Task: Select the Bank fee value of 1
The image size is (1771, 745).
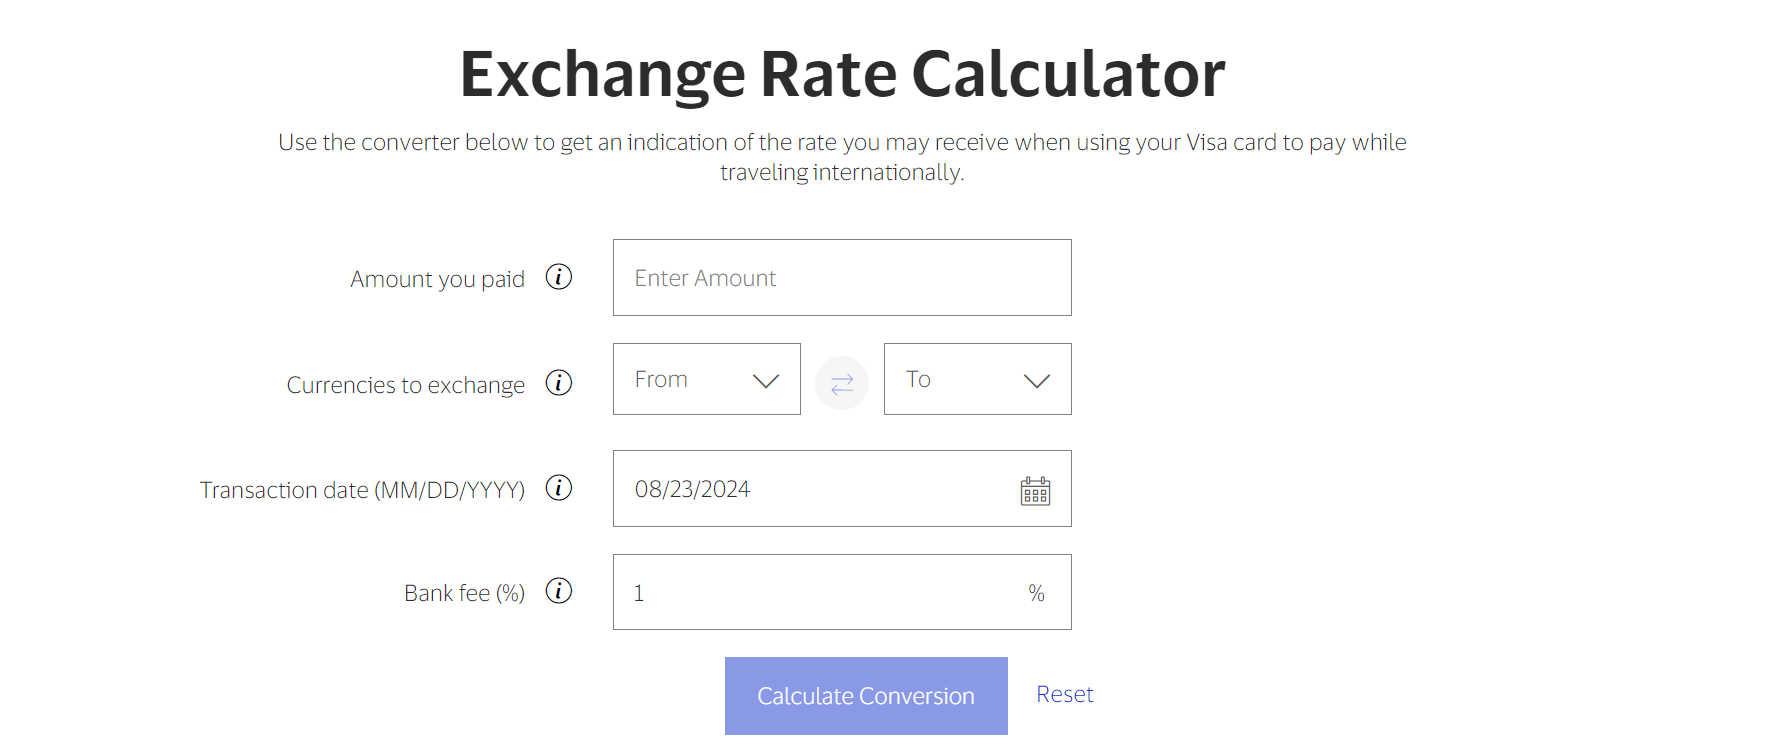Action: pos(638,592)
